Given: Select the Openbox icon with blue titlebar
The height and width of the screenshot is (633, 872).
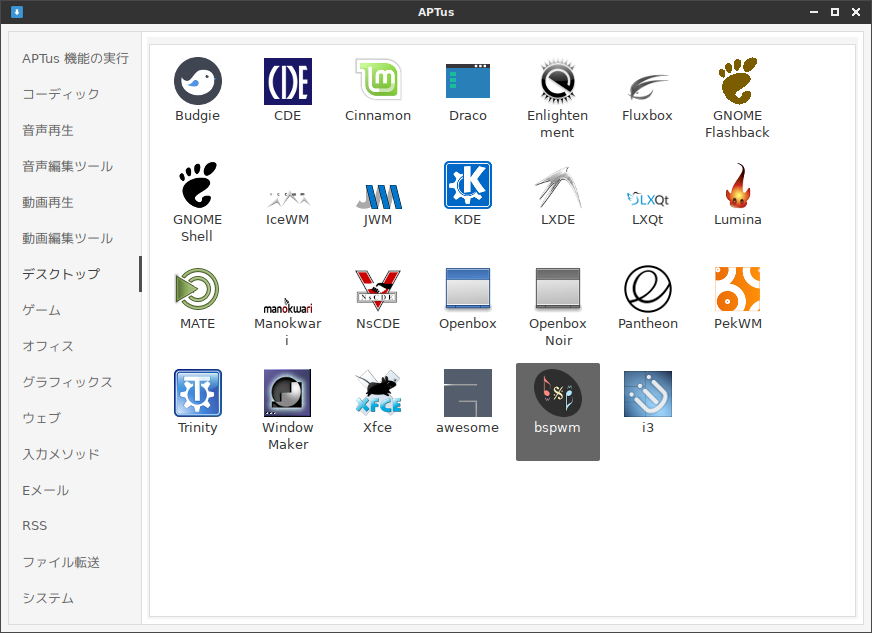Looking at the screenshot, I should coord(468,288).
